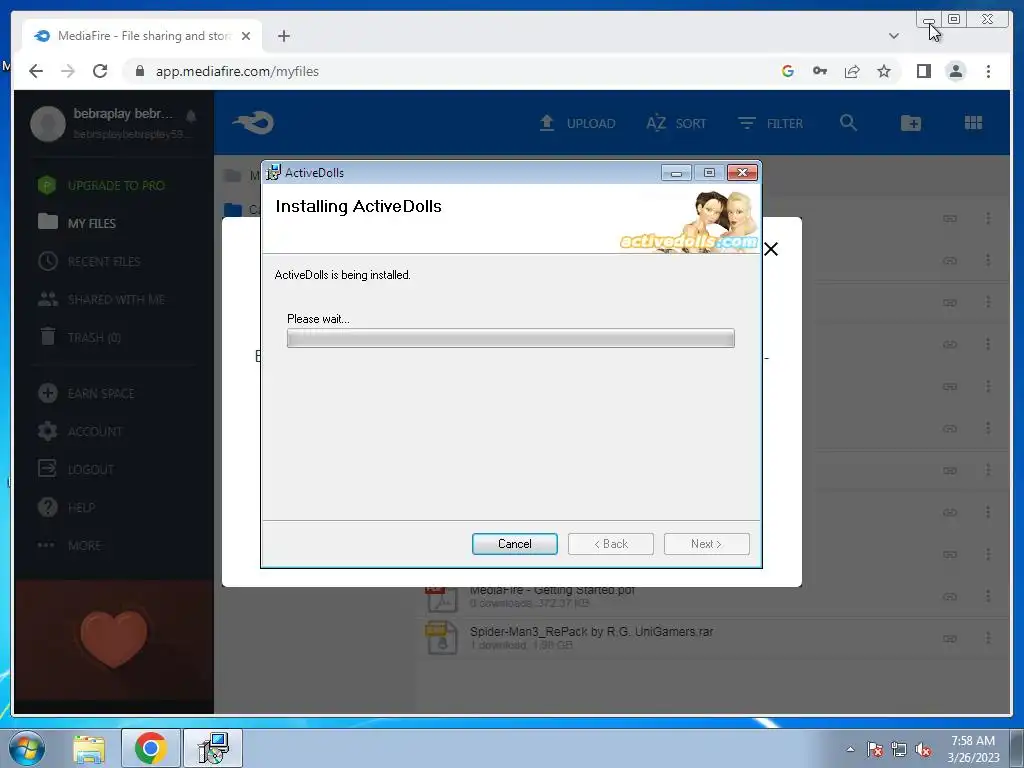This screenshot has height=768, width=1024.
Task: Expand Chrome tab search chevron
Action: (x=893, y=36)
